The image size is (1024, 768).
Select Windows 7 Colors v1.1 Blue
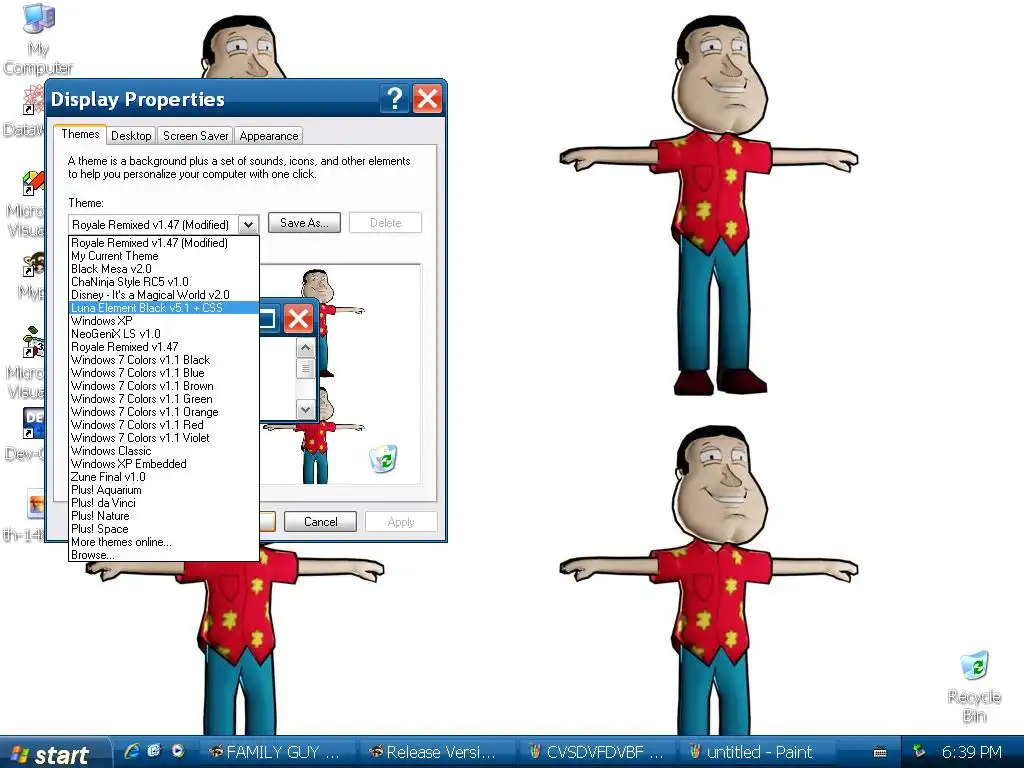click(164, 373)
